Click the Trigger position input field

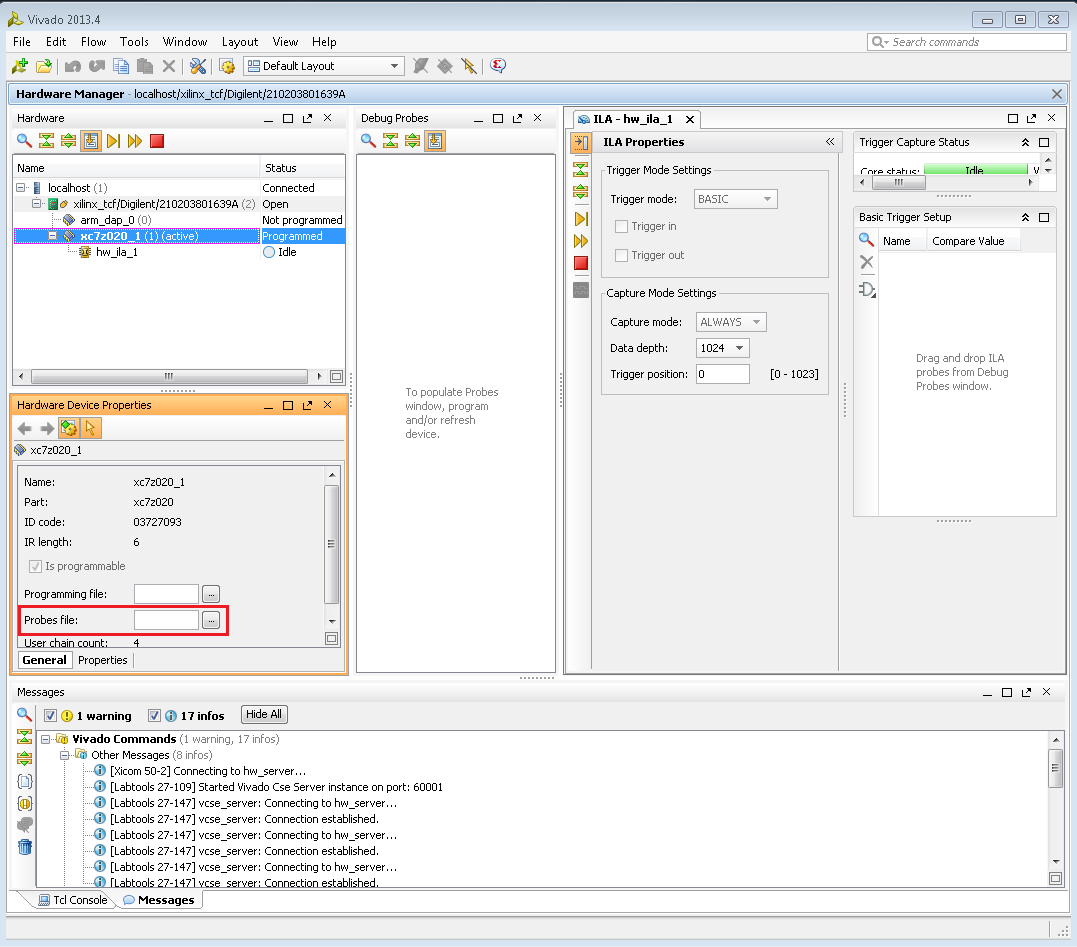(722, 374)
